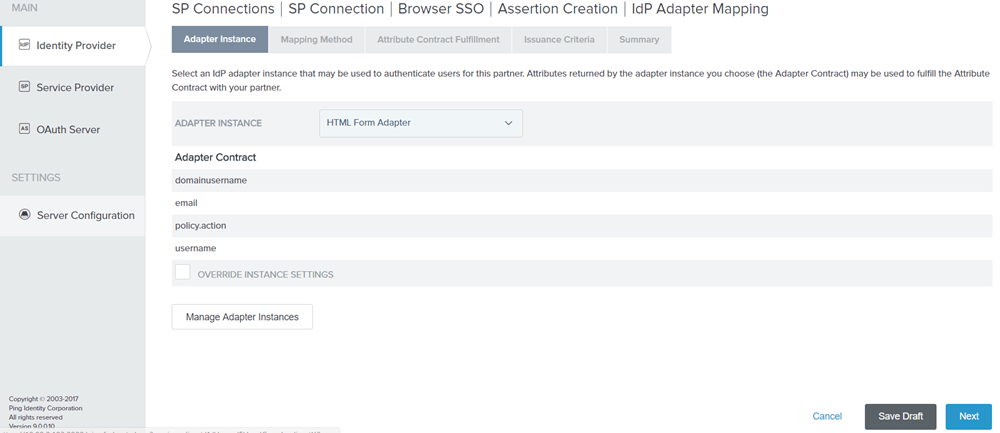The height and width of the screenshot is (433, 1000).
Task: Click the domainusername contract row
Action: [211, 180]
